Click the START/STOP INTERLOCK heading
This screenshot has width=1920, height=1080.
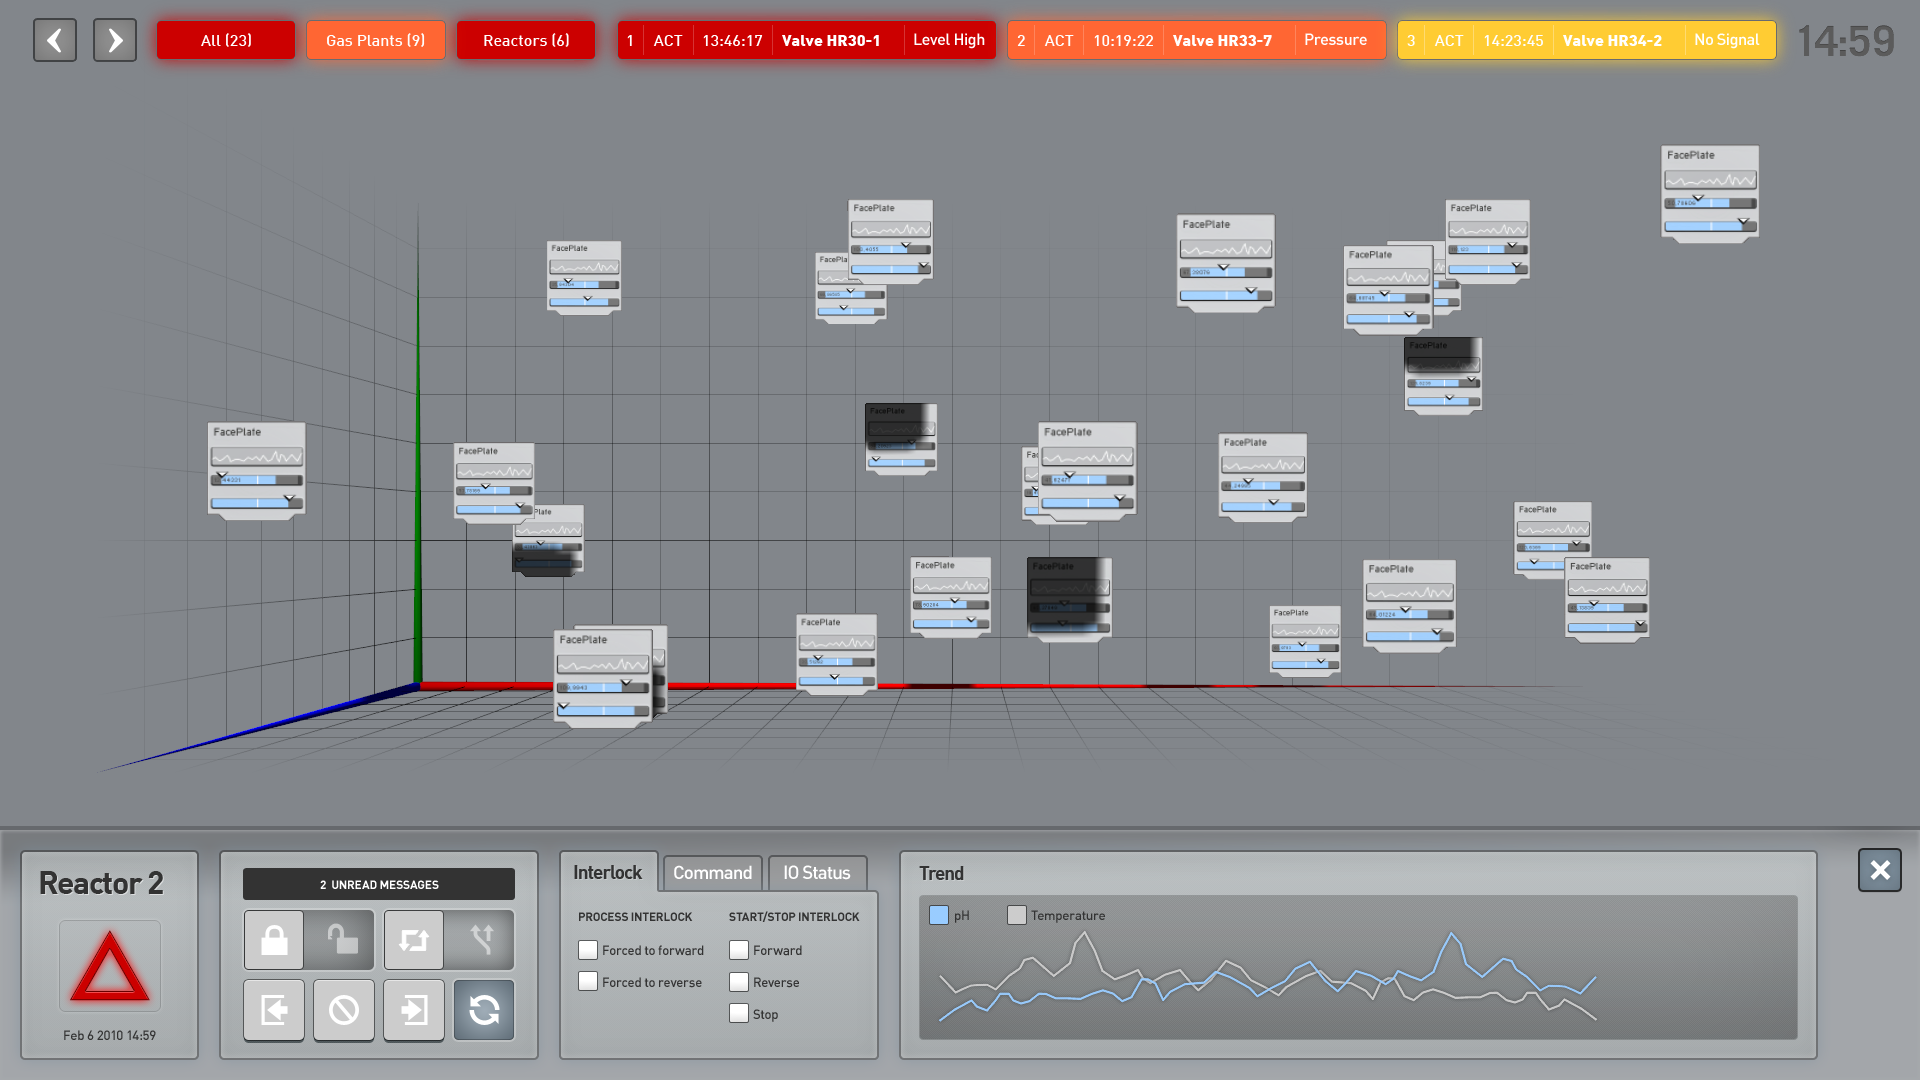coord(794,917)
